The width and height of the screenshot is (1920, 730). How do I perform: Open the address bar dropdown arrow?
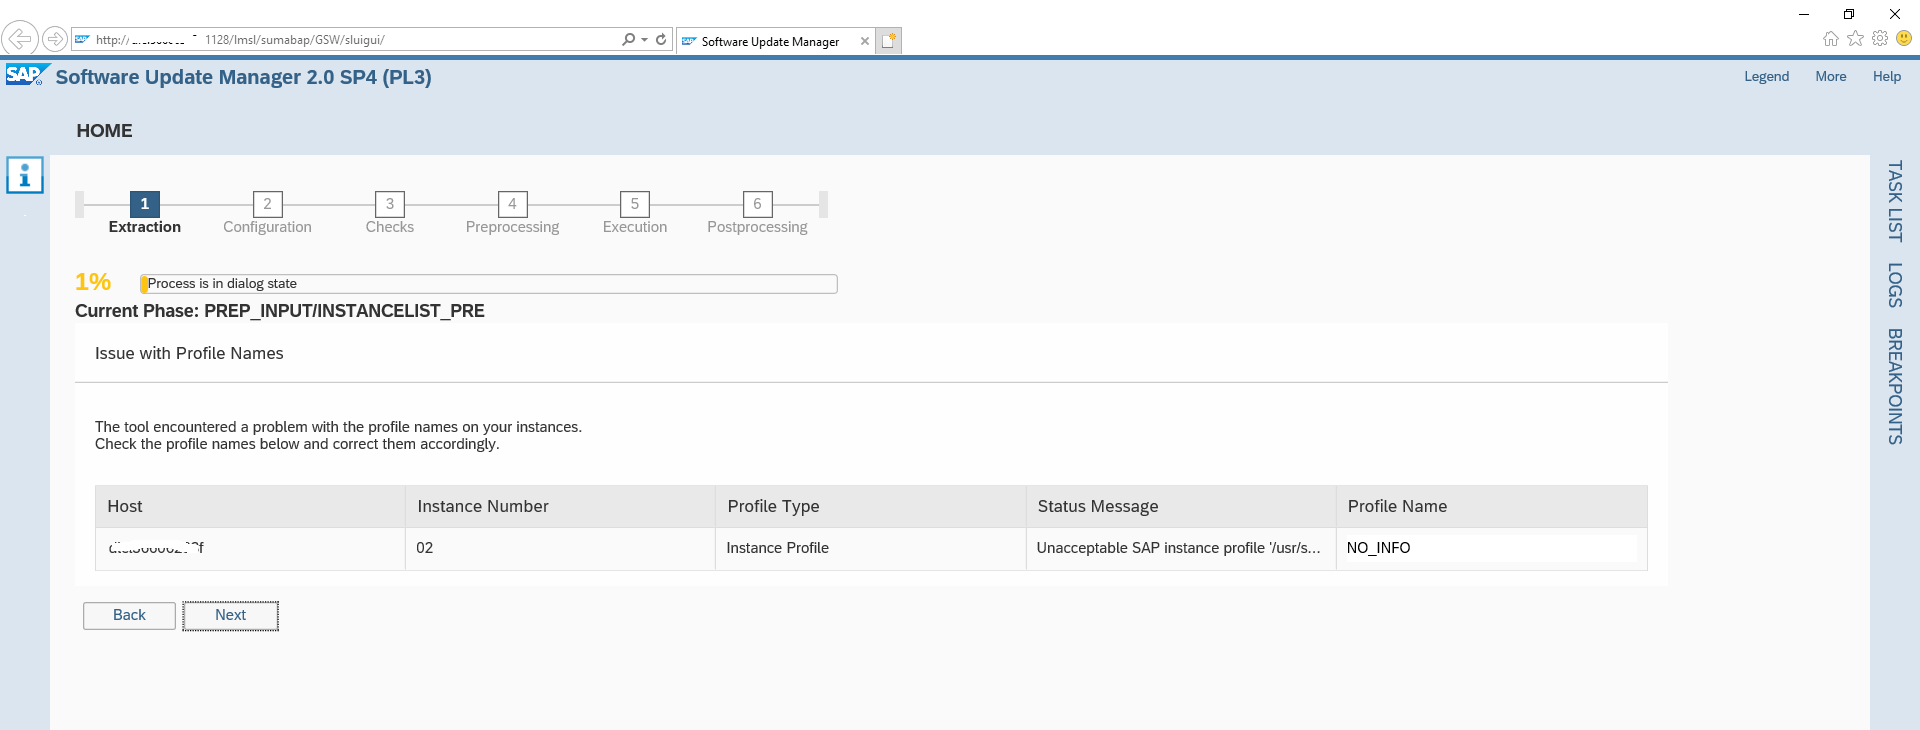[x=645, y=40]
